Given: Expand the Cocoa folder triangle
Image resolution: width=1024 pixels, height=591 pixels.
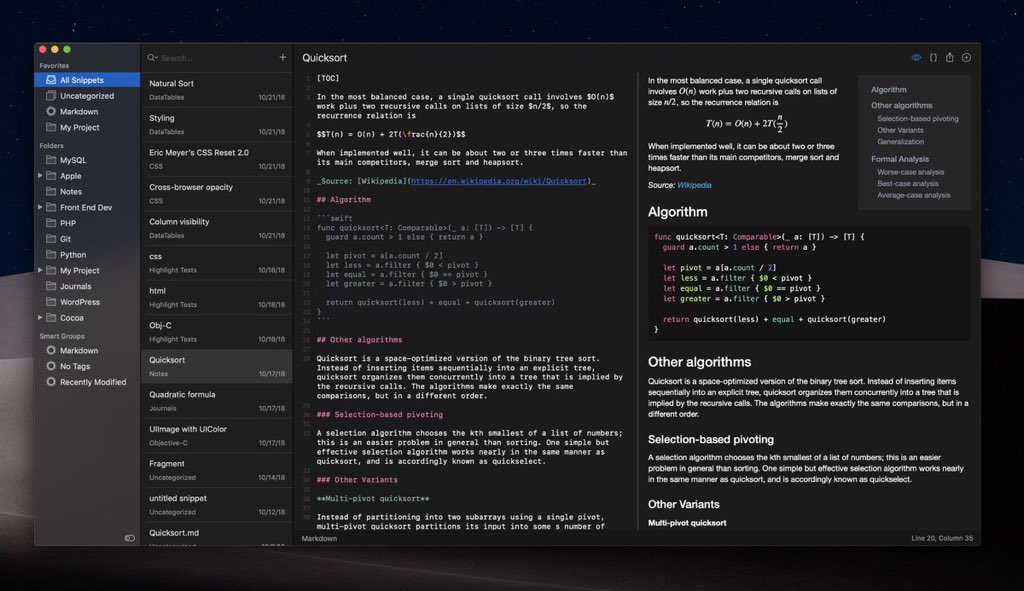Looking at the screenshot, I should (40, 317).
